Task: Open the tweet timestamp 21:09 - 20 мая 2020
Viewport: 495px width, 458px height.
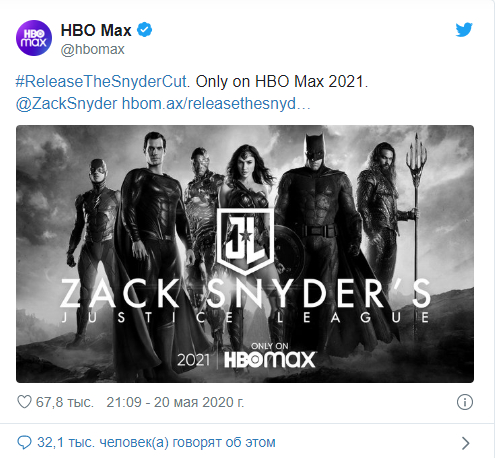Action: point(175,402)
